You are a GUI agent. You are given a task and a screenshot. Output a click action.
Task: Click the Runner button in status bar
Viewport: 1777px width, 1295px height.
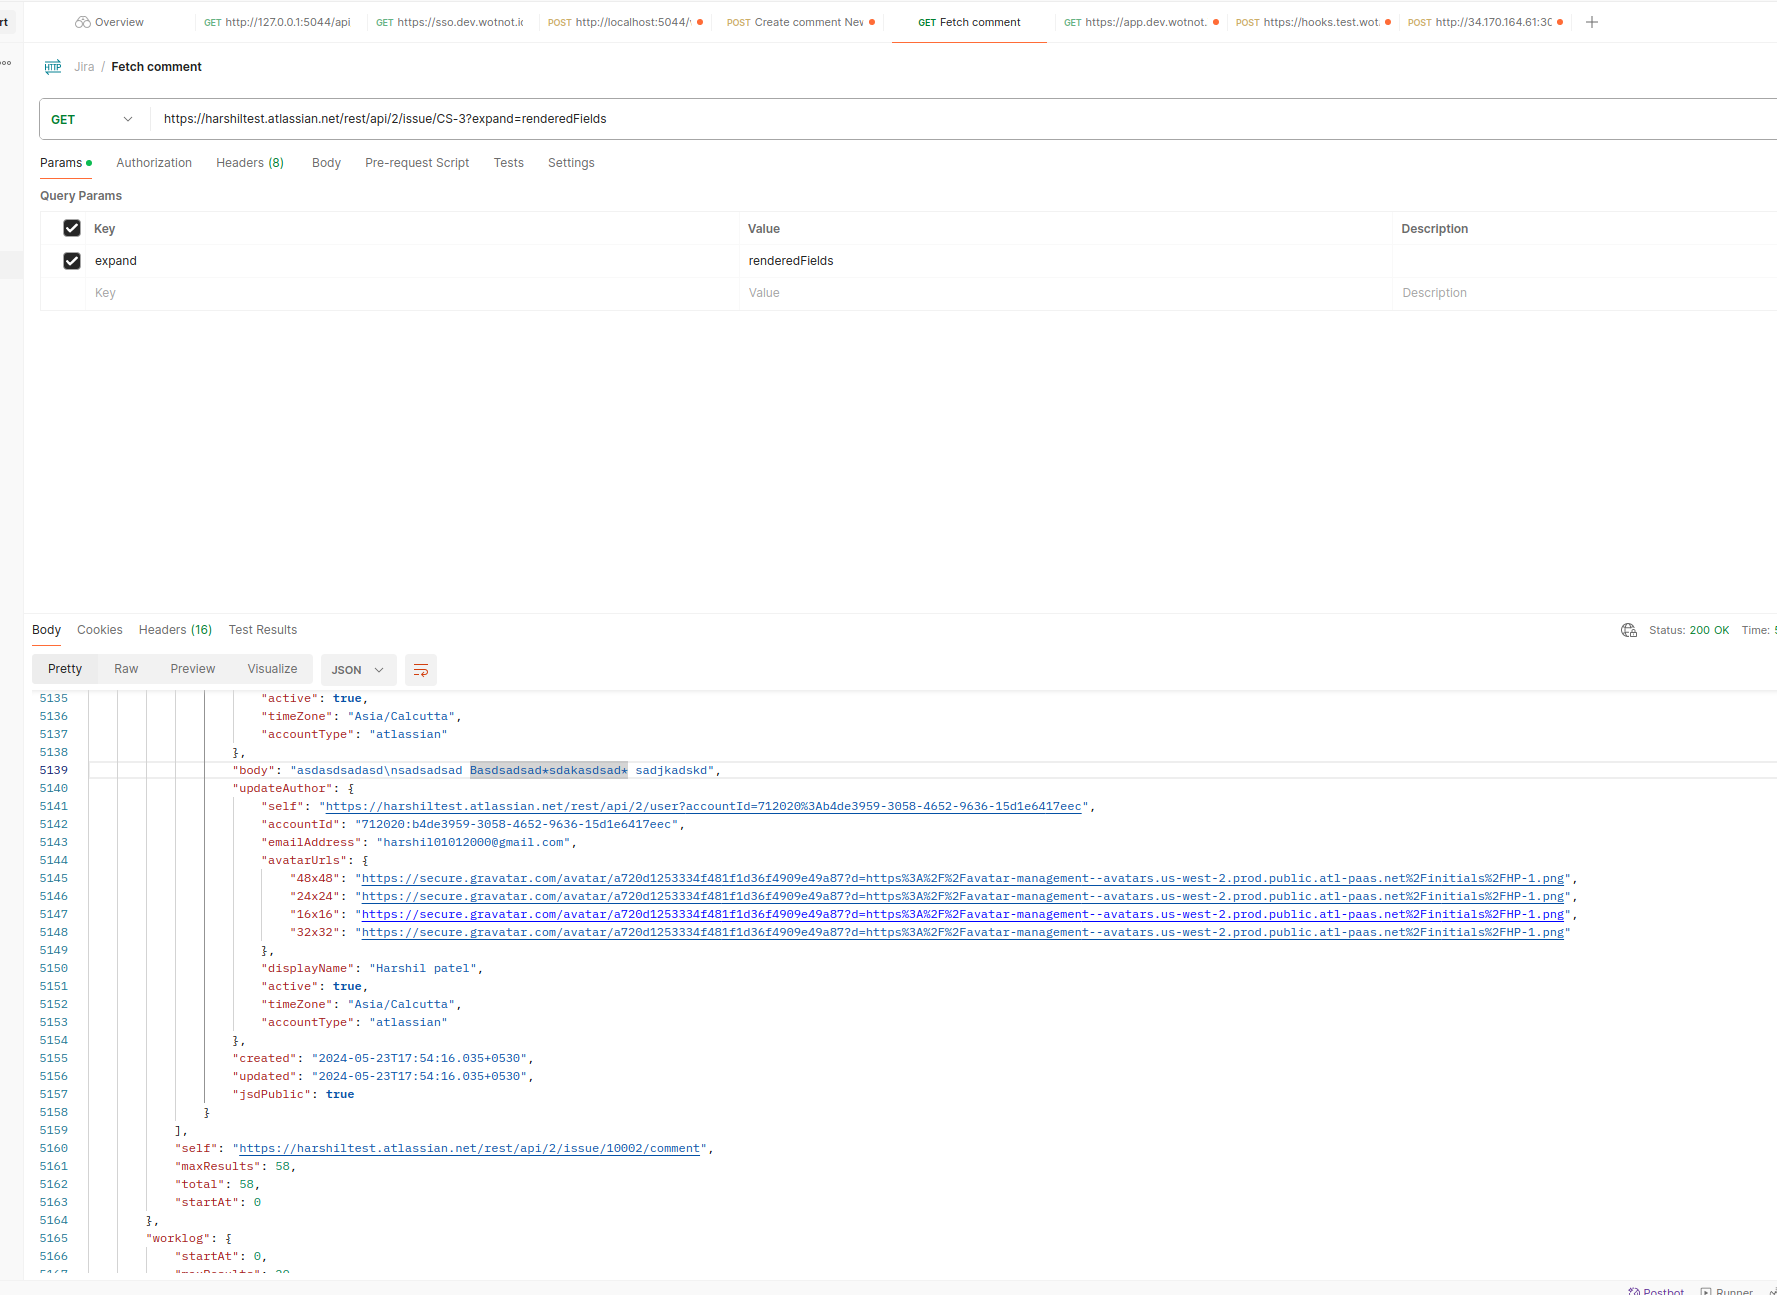pos(1726,1291)
